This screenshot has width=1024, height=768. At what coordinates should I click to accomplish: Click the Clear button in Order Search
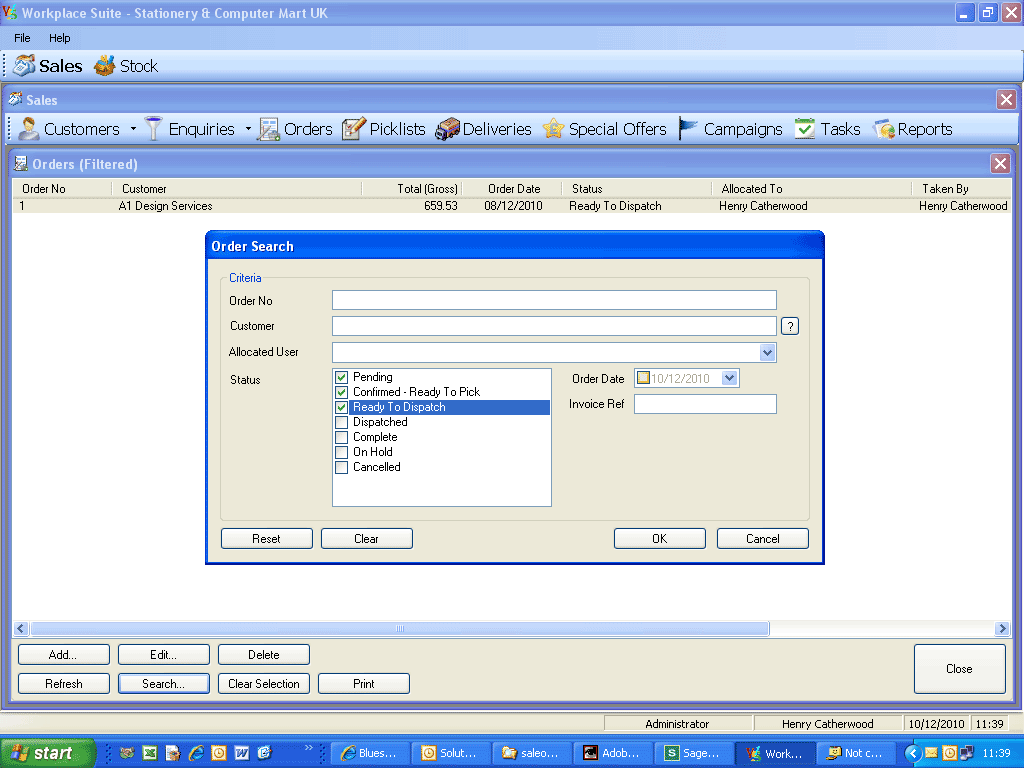[366, 539]
